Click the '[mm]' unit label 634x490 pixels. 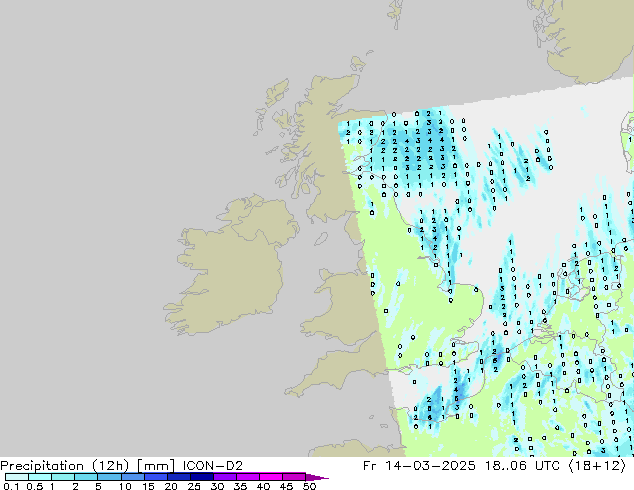(x=156, y=466)
